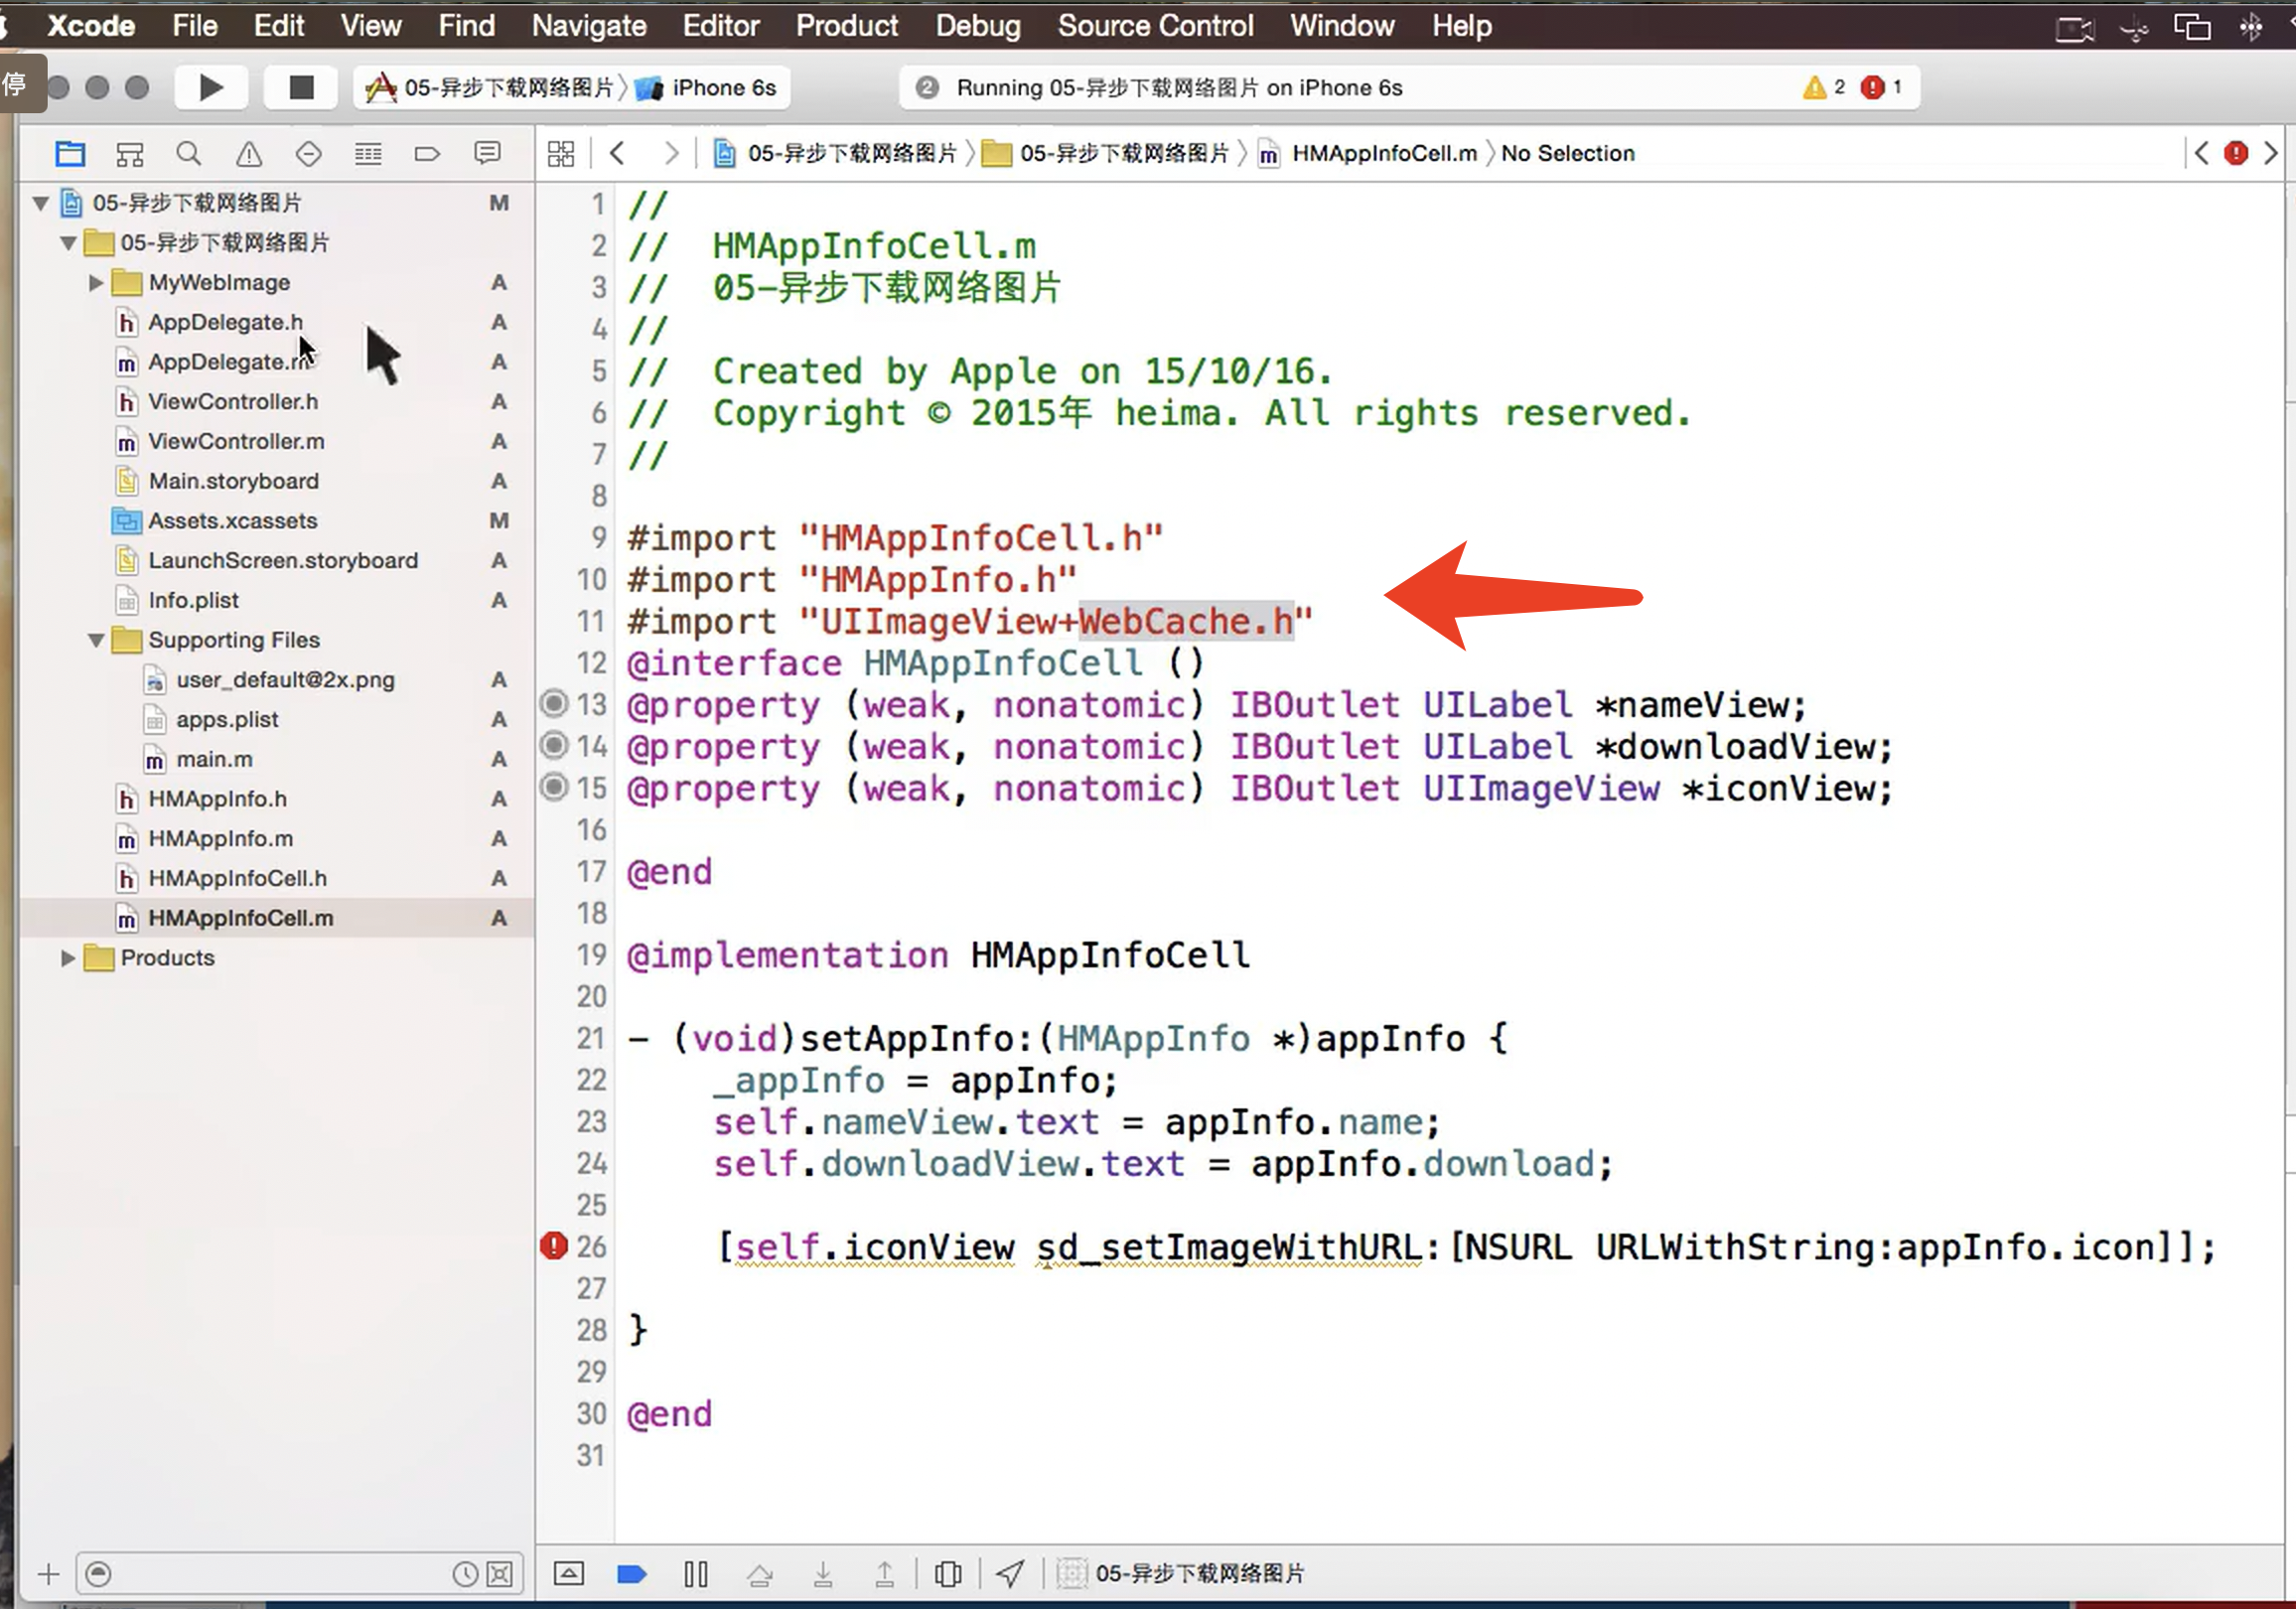
Task: Open the Related Items grid icon
Action: click(561, 154)
